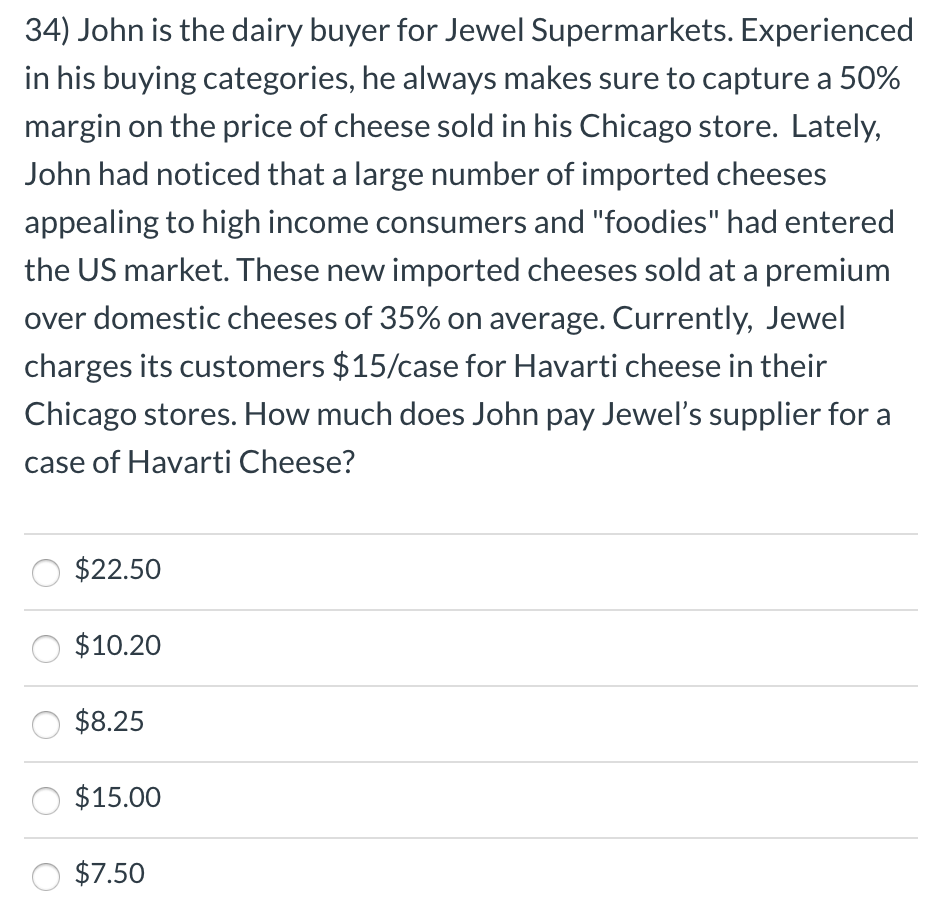Click the $15.00 answer label text

pos(116,797)
